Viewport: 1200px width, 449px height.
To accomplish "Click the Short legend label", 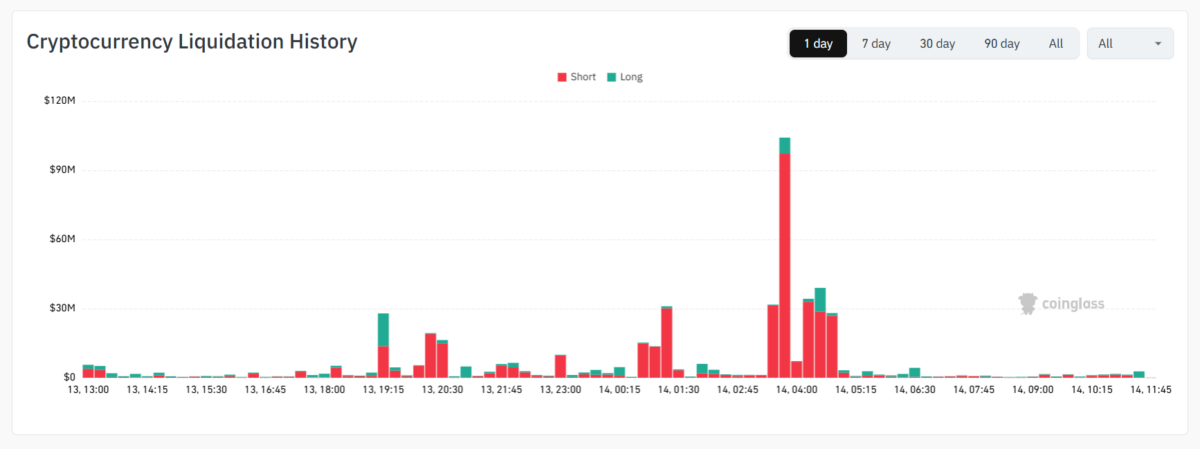I will (x=583, y=77).
